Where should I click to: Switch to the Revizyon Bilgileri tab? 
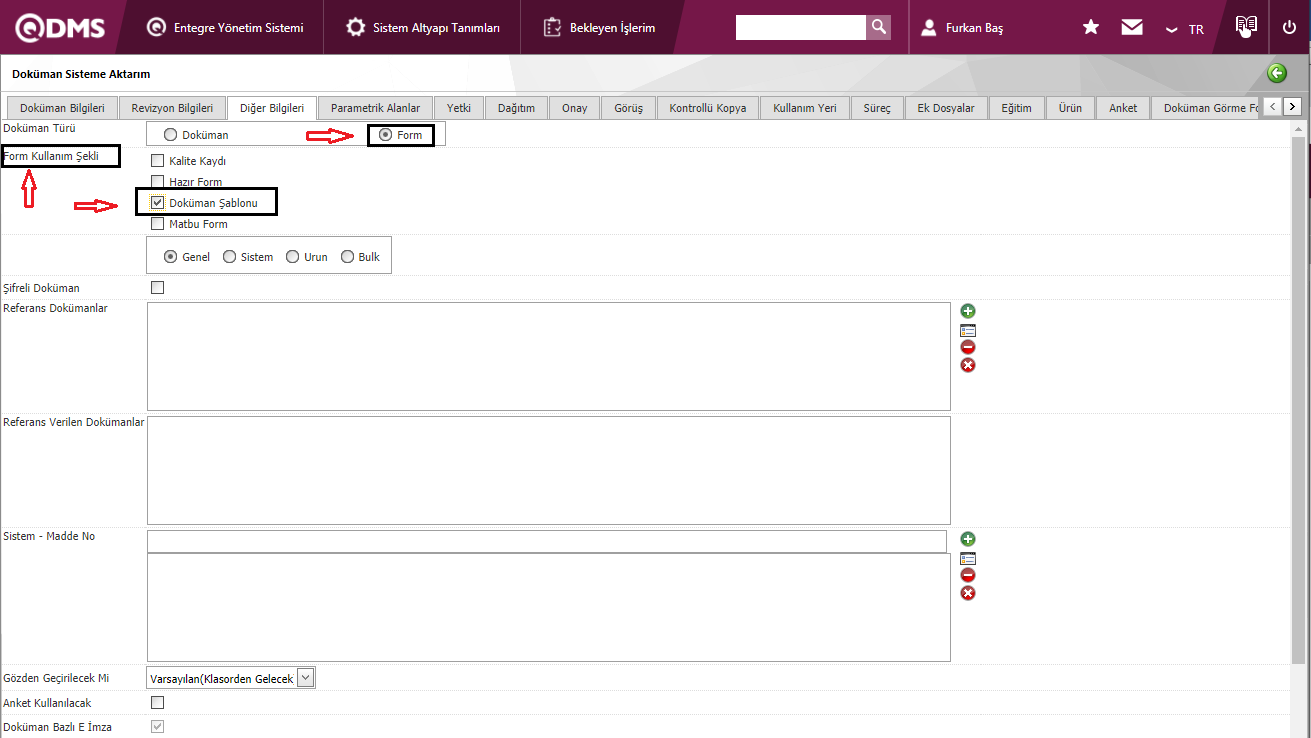[172, 108]
